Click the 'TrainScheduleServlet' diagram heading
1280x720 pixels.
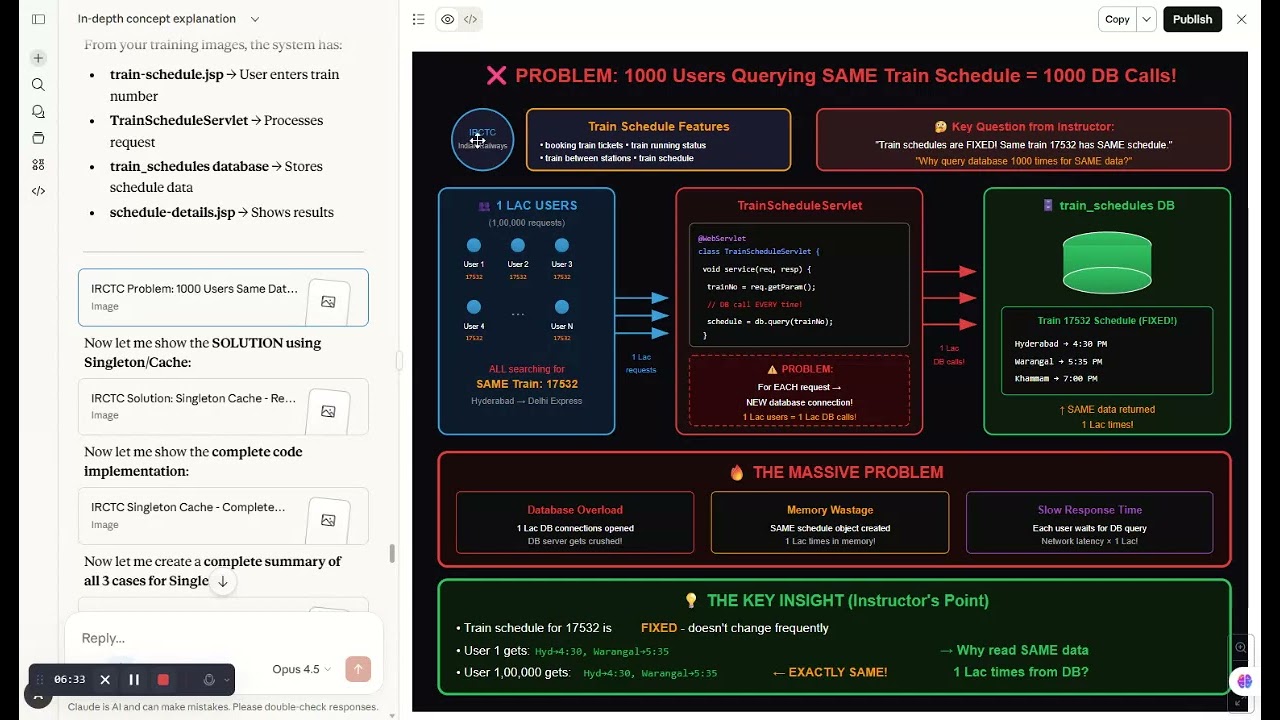click(x=800, y=205)
